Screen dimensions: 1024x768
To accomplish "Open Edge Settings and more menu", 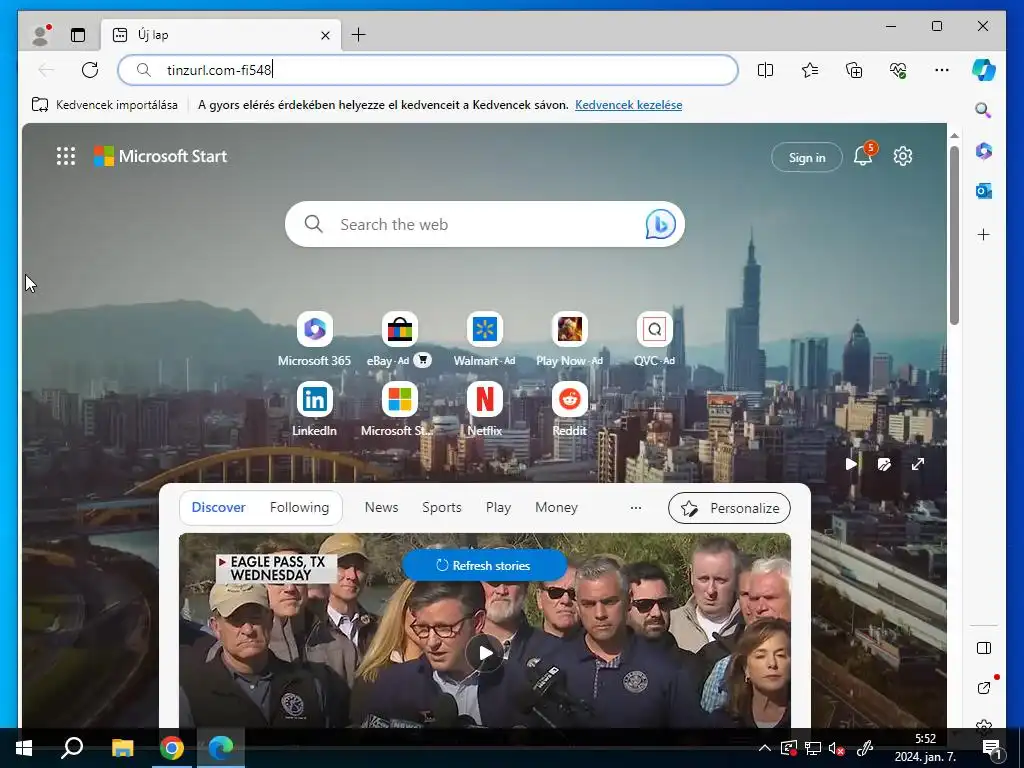I will (942, 70).
